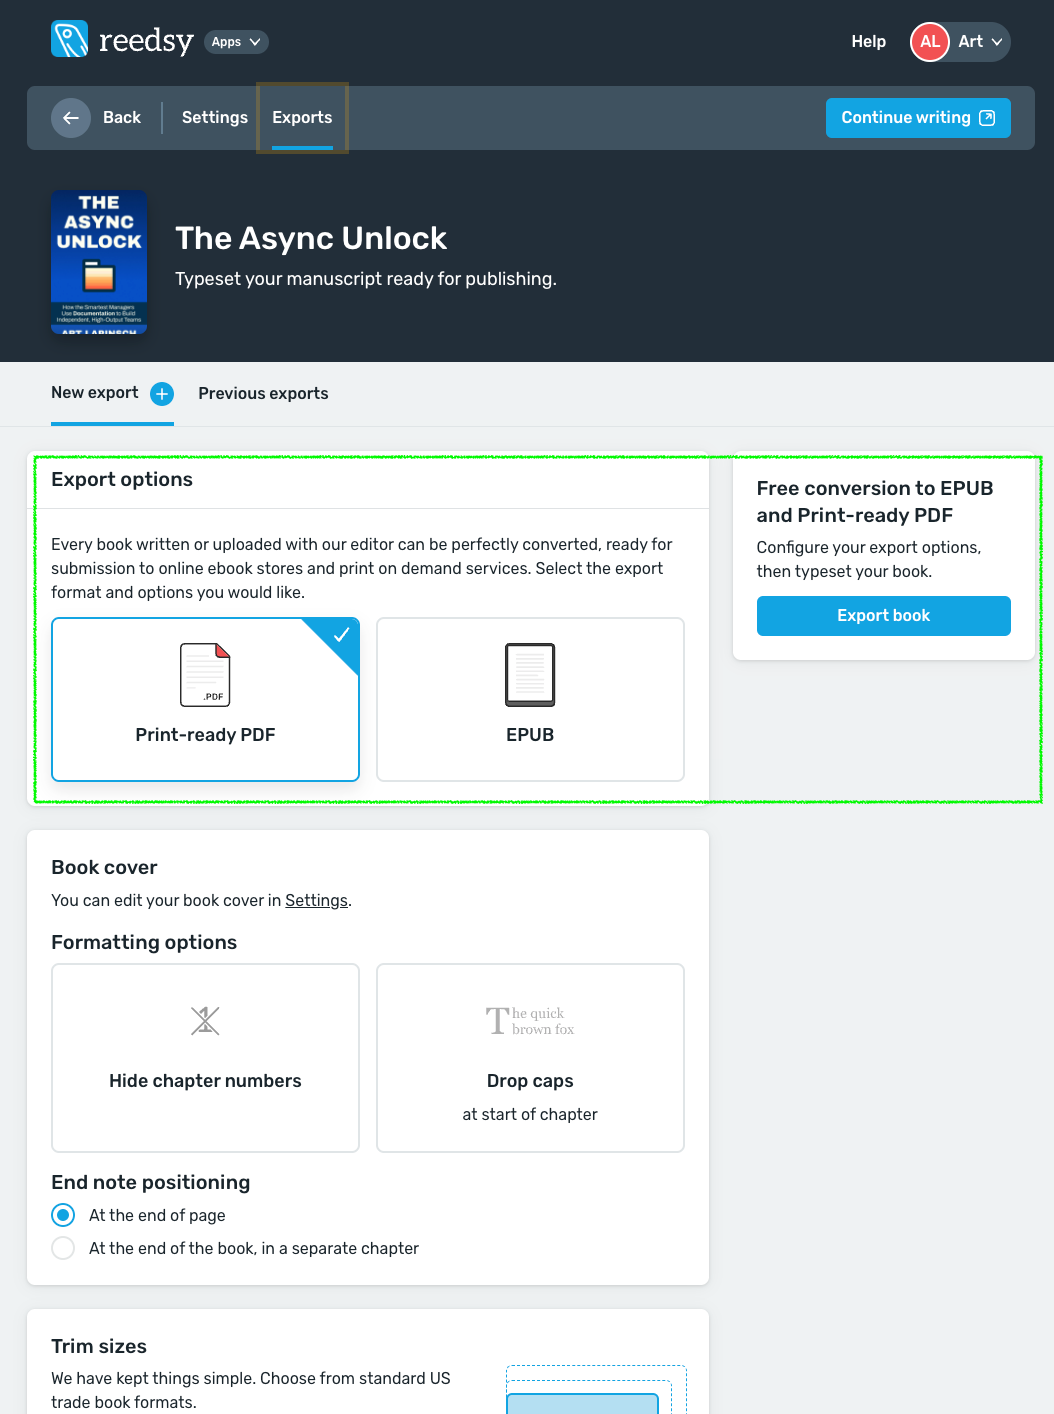
Task: Select the Exports tab
Action: [302, 118]
